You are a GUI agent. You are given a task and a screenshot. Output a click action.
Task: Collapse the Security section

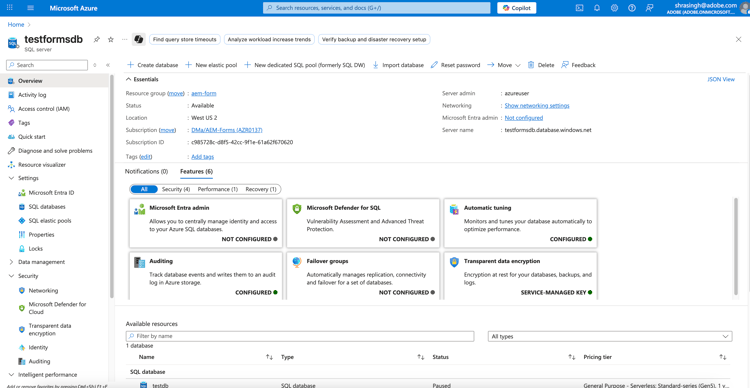tap(11, 276)
